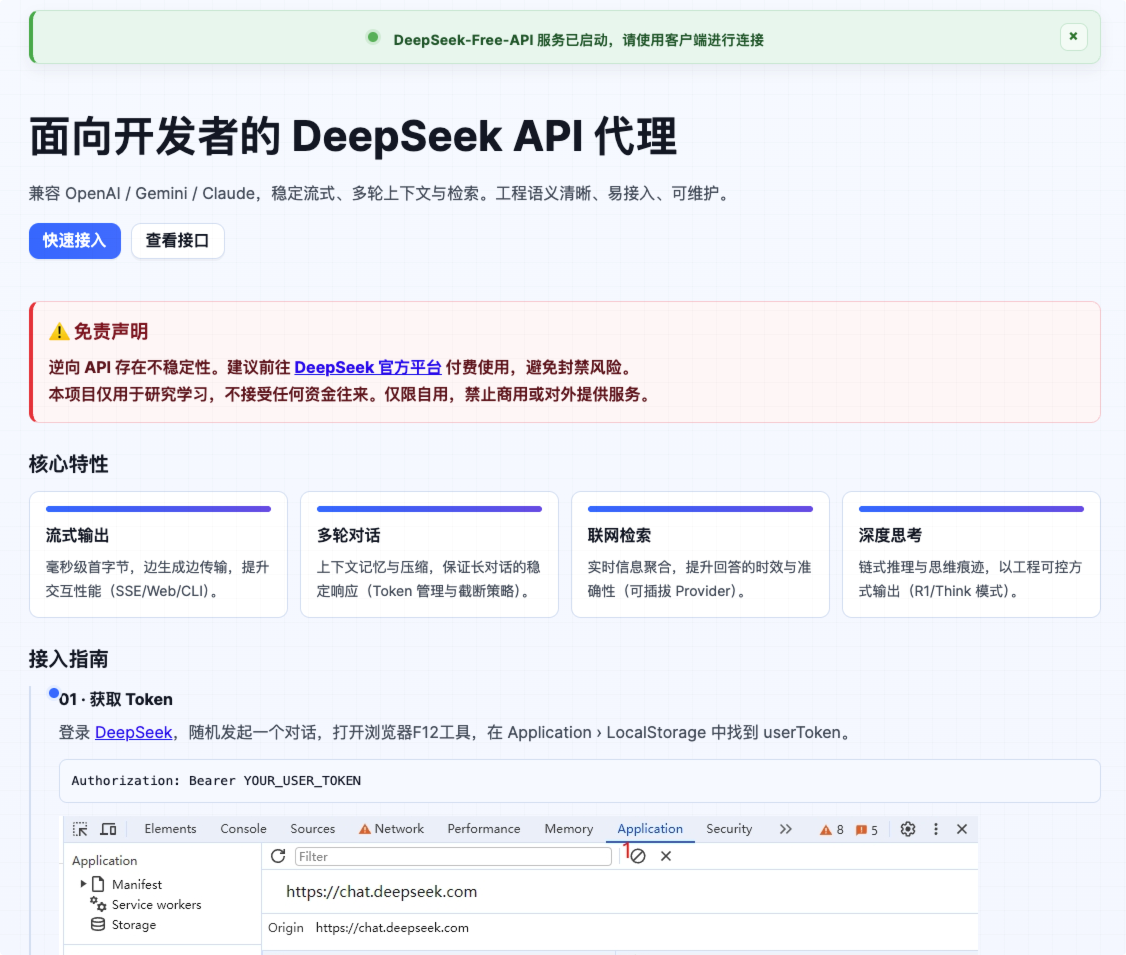
Task: Click the inspect element picker icon in DevTools
Action: pos(80,829)
